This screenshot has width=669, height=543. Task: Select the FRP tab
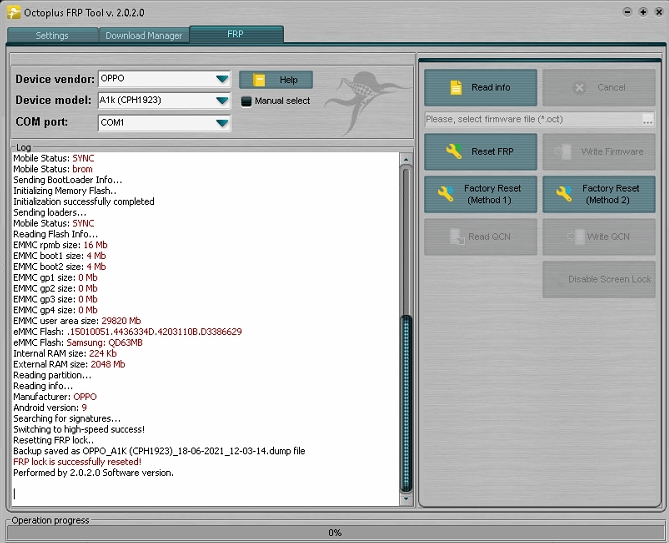pyautogui.click(x=236, y=34)
